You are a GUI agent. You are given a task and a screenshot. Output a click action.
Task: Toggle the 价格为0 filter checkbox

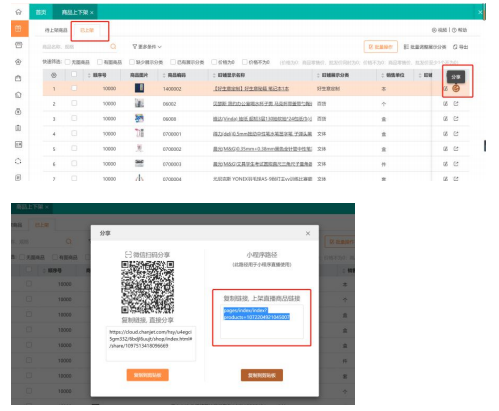pos(214,62)
